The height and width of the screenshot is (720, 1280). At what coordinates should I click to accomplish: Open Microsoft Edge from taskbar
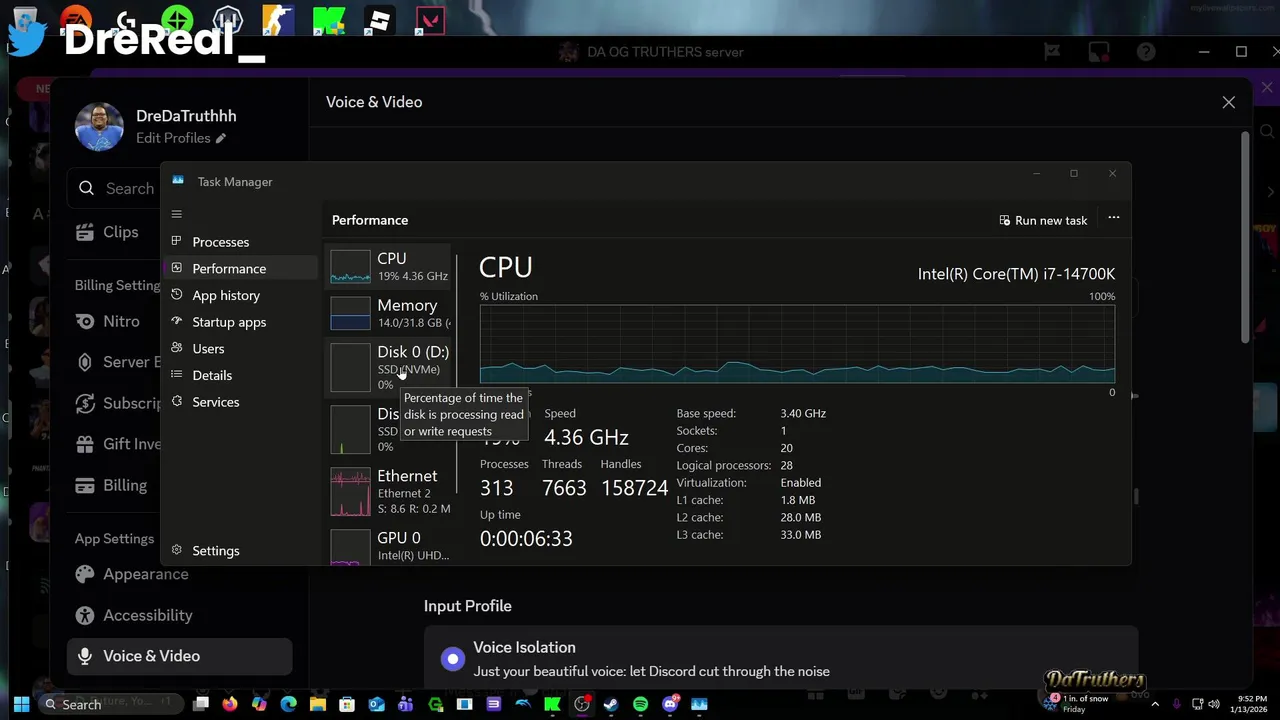click(289, 704)
